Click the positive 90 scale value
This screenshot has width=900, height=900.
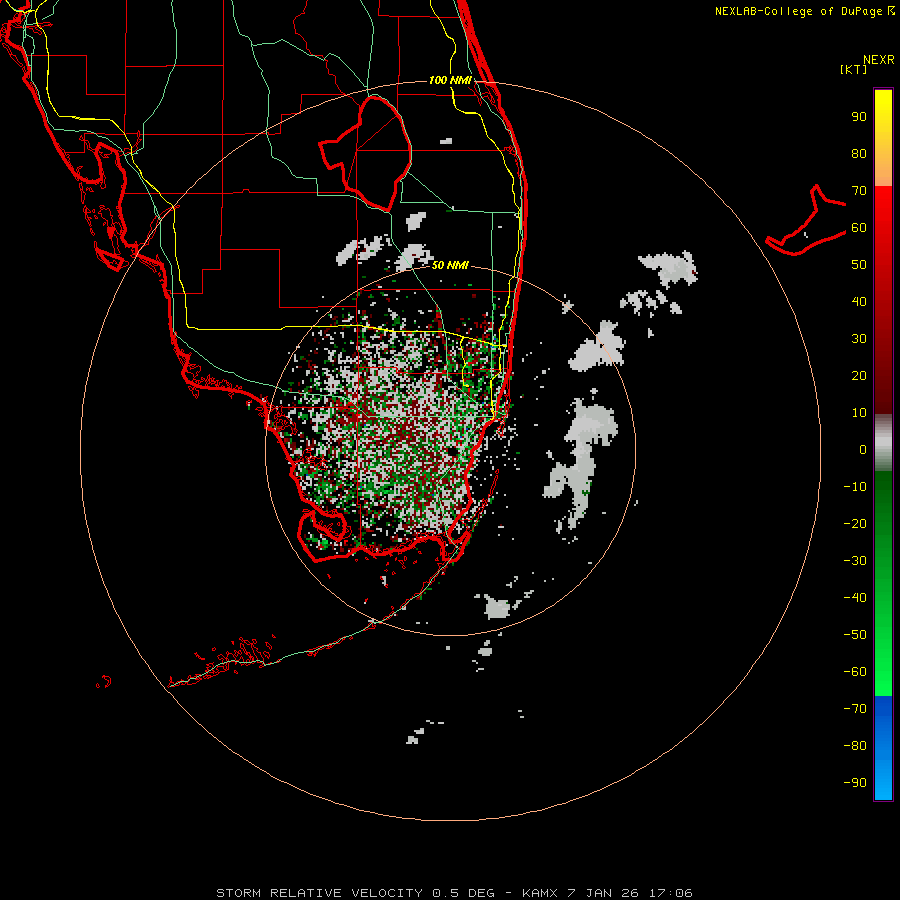(859, 117)
